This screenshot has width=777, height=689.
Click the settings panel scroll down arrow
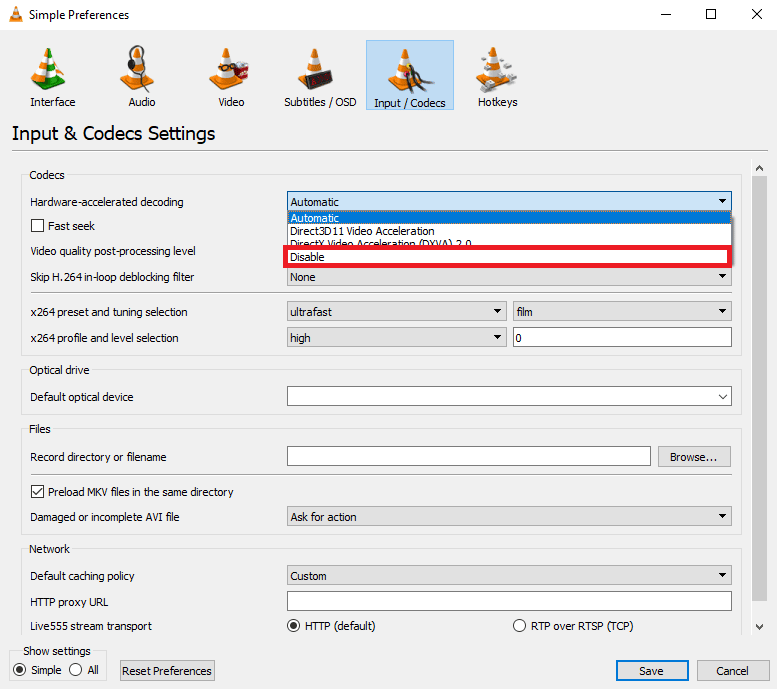click(759, 627)
